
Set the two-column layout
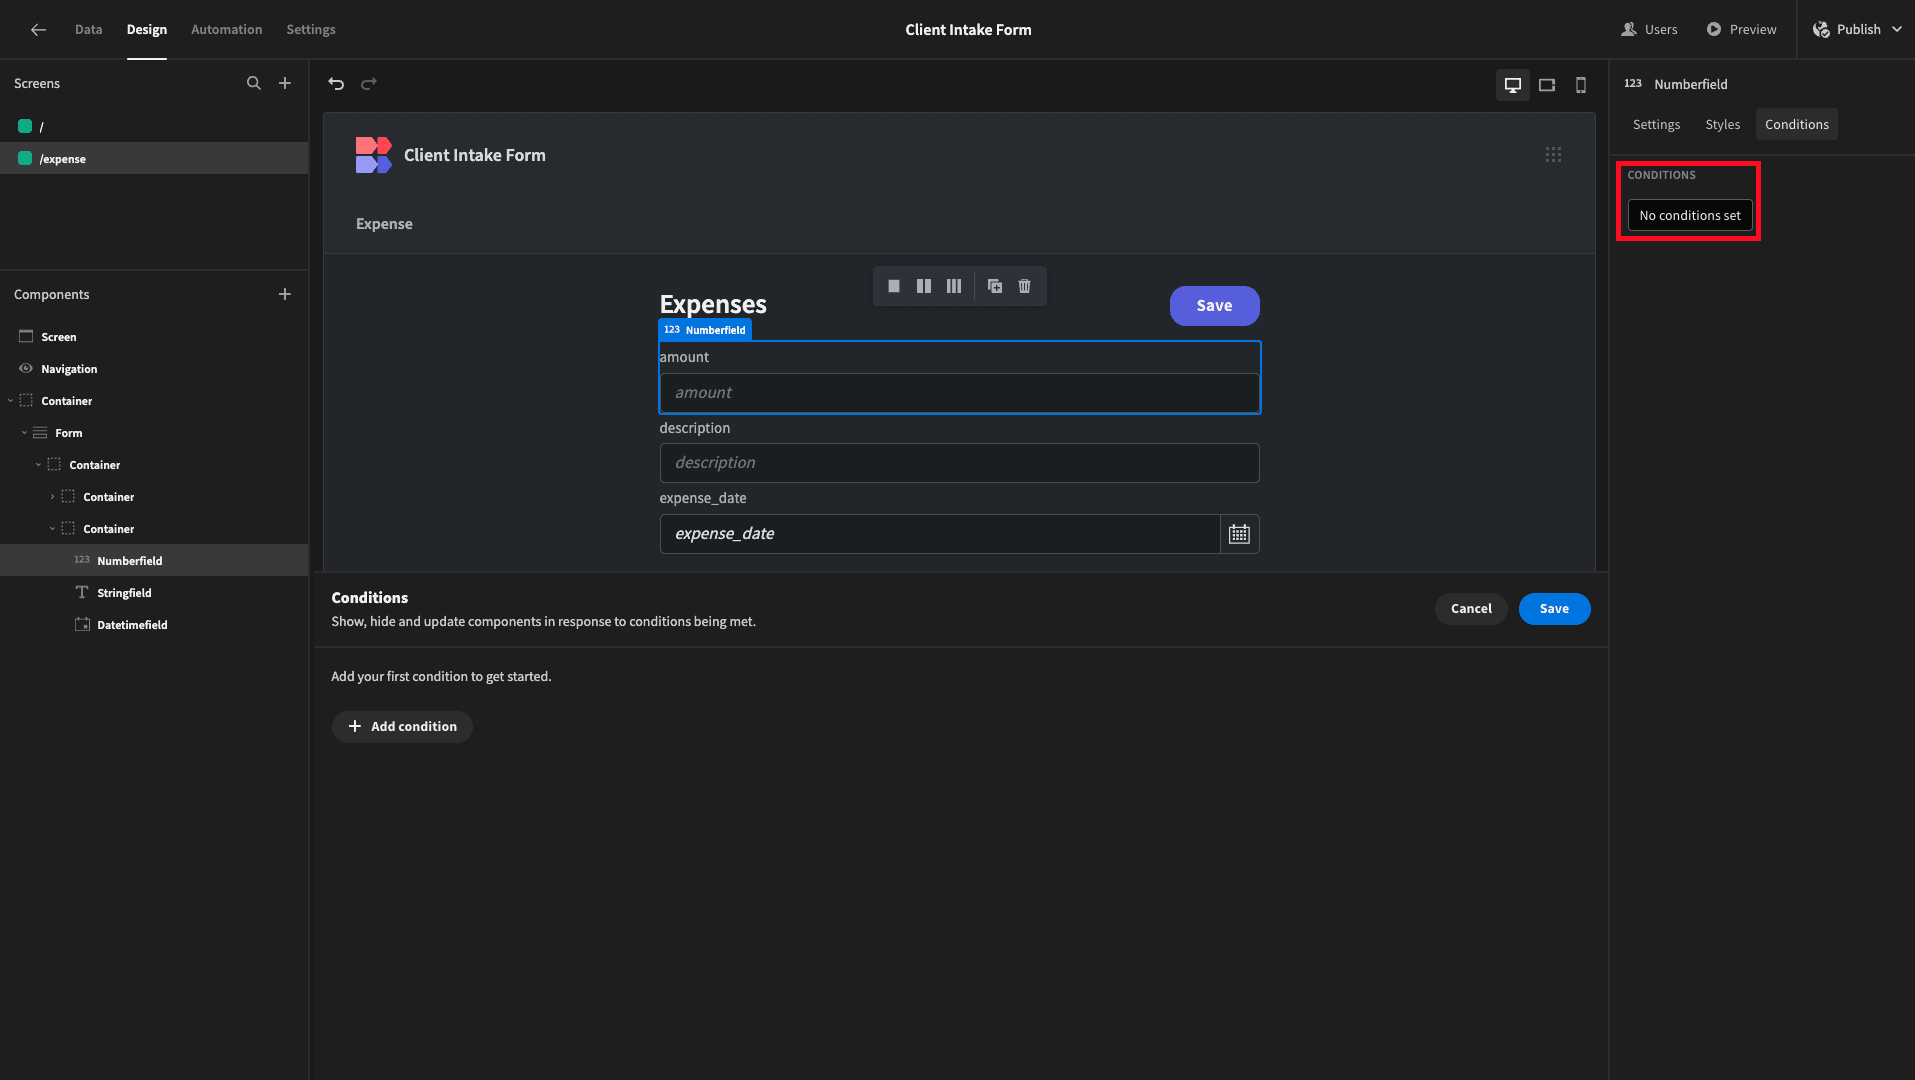point(924,287)
